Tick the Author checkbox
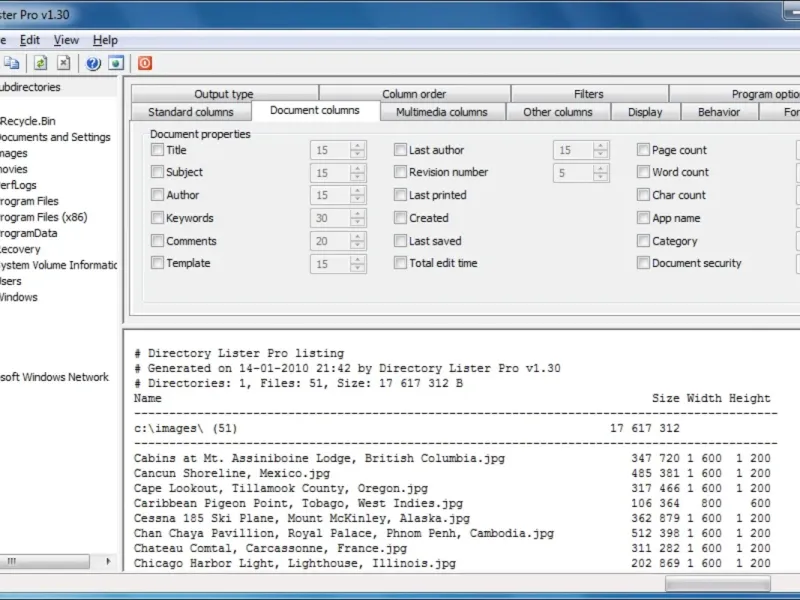800x600 pixels. click(157, 194)
